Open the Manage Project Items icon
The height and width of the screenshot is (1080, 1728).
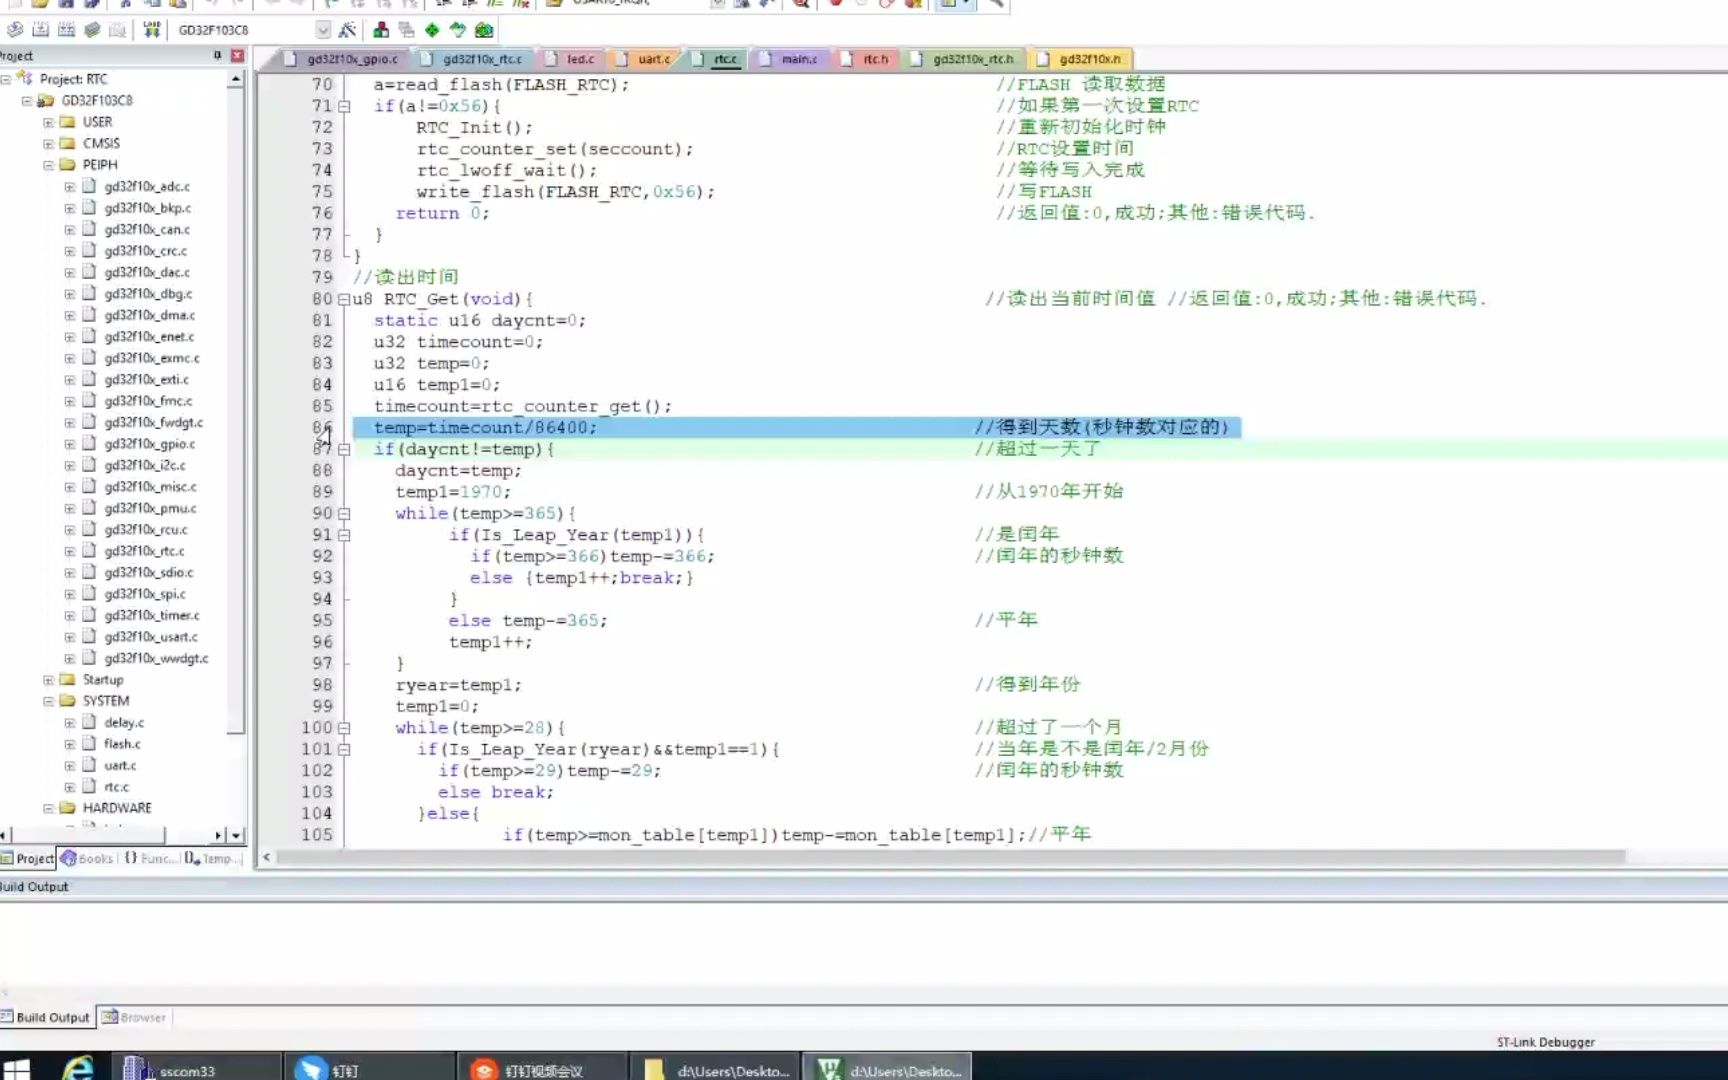pyautogui.click(x=382, y=30)
